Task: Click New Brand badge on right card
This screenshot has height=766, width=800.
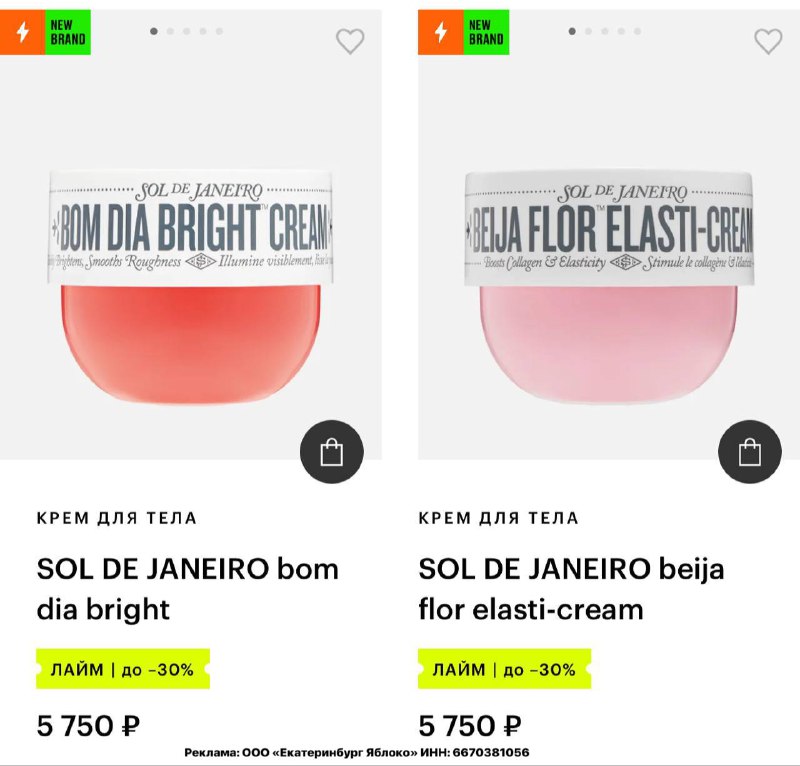Action: tap(486, 32)
